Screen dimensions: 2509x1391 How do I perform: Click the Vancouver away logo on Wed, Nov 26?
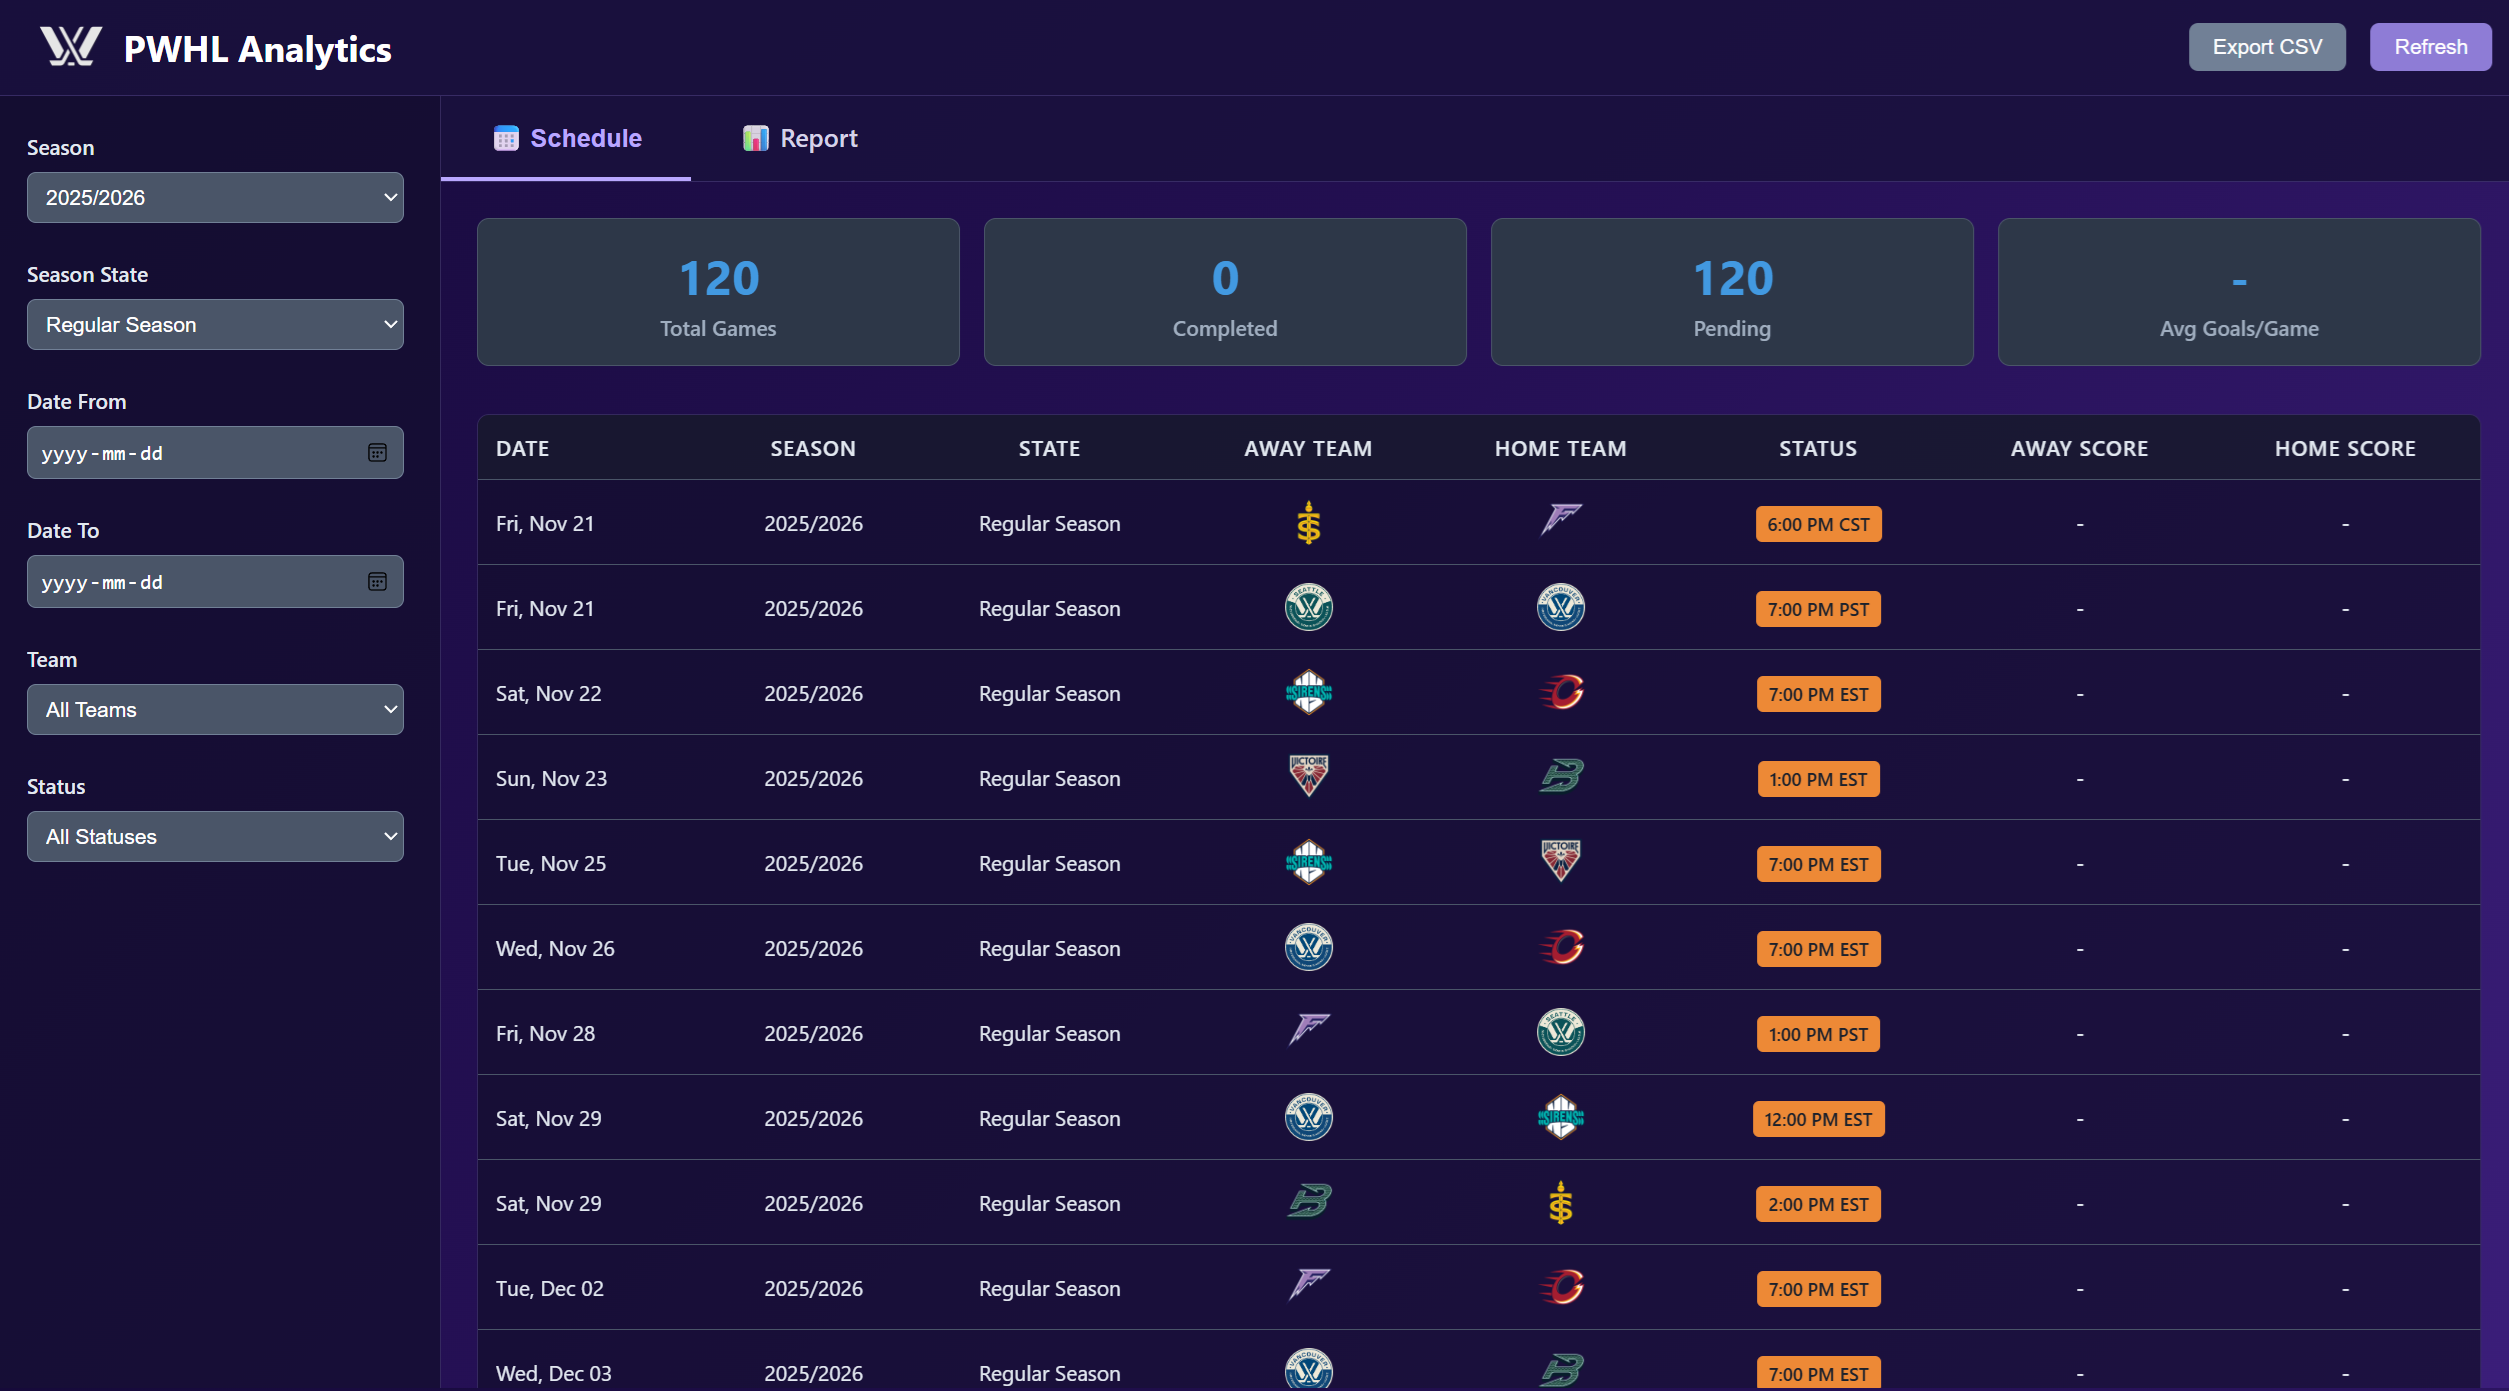point(1308,947)
